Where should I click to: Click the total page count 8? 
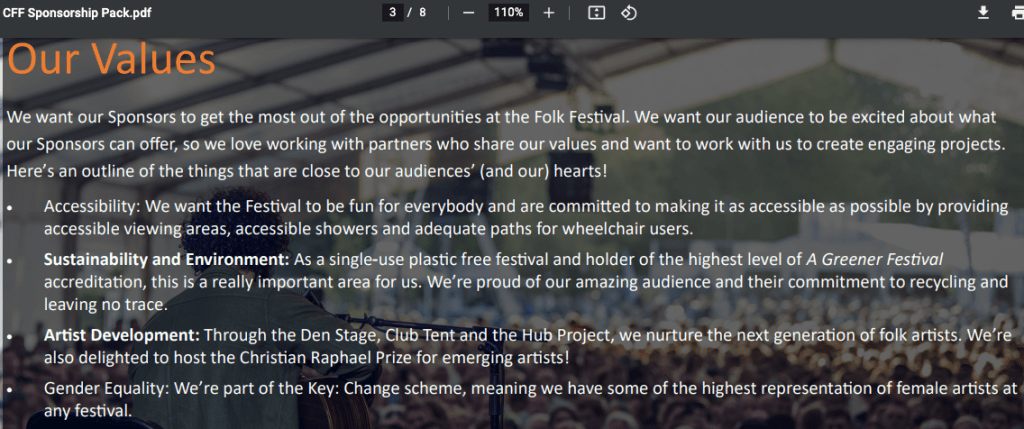pos(423,12)
